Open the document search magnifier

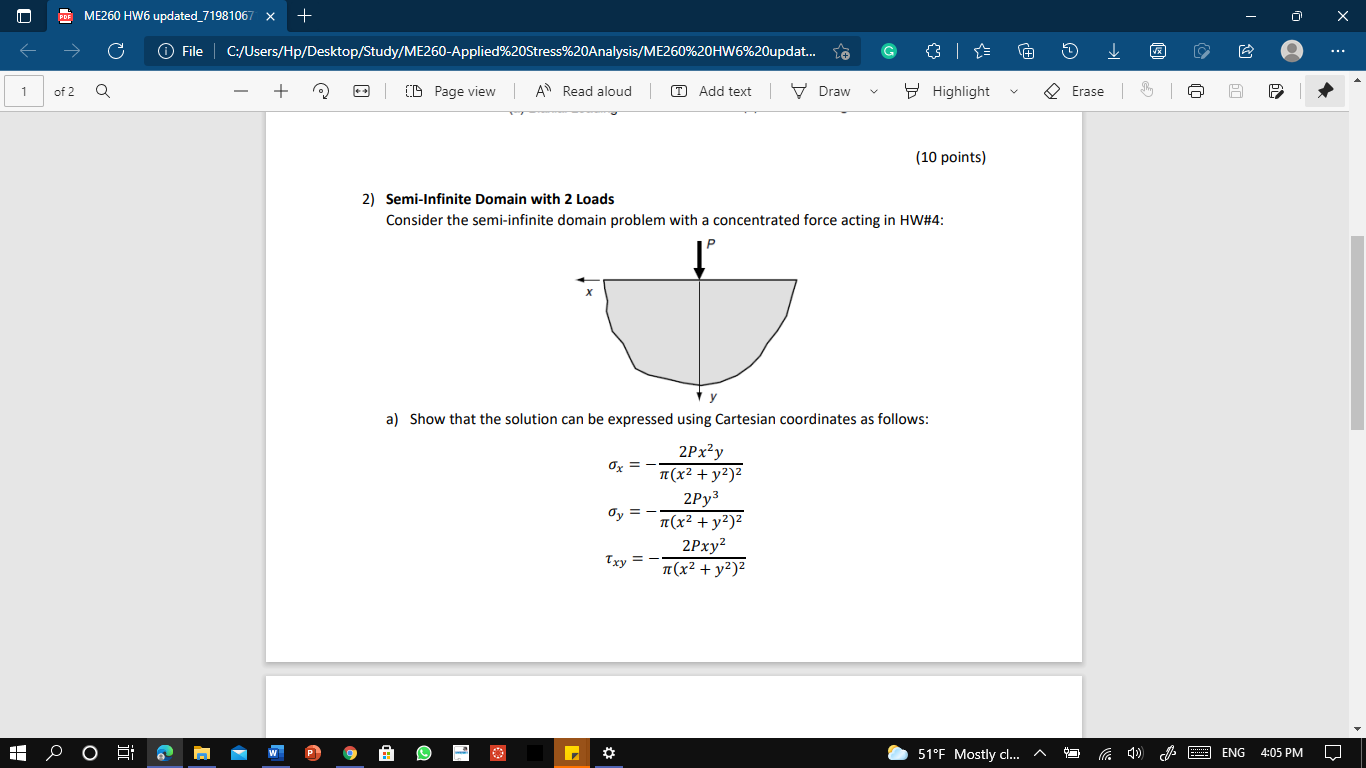pyautogui.click(x=103, y=91)
